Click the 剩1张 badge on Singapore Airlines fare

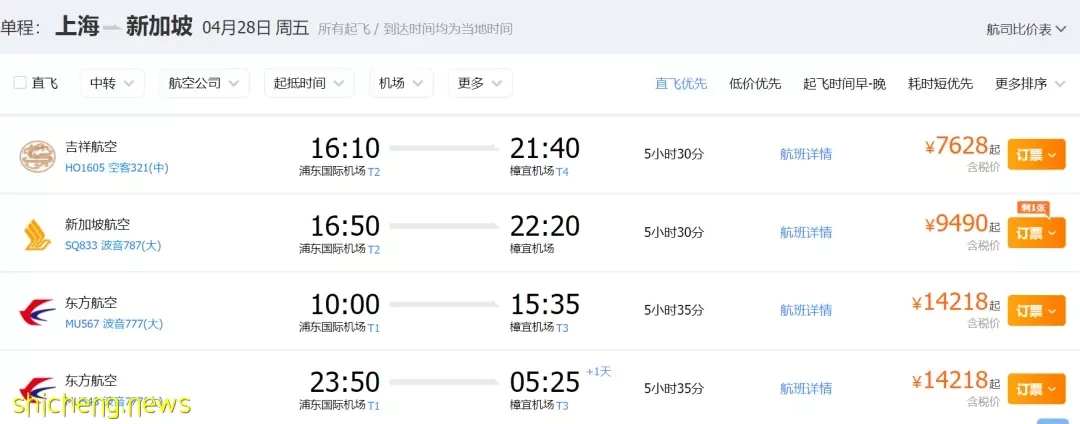click(x=1031, y=207)
